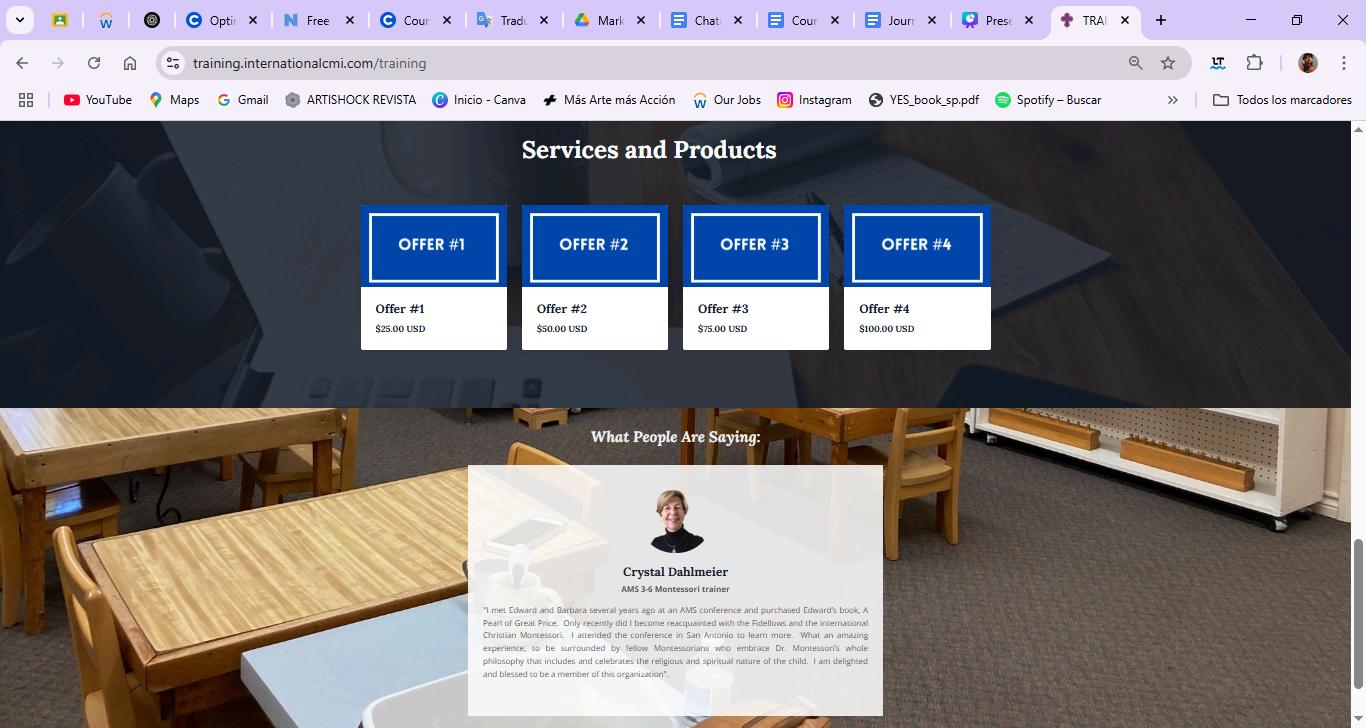This screenshot has width=1366, height=728.
Task: Open the zoom magnifier icon in address bar
Action: [x=1136, y=63]
